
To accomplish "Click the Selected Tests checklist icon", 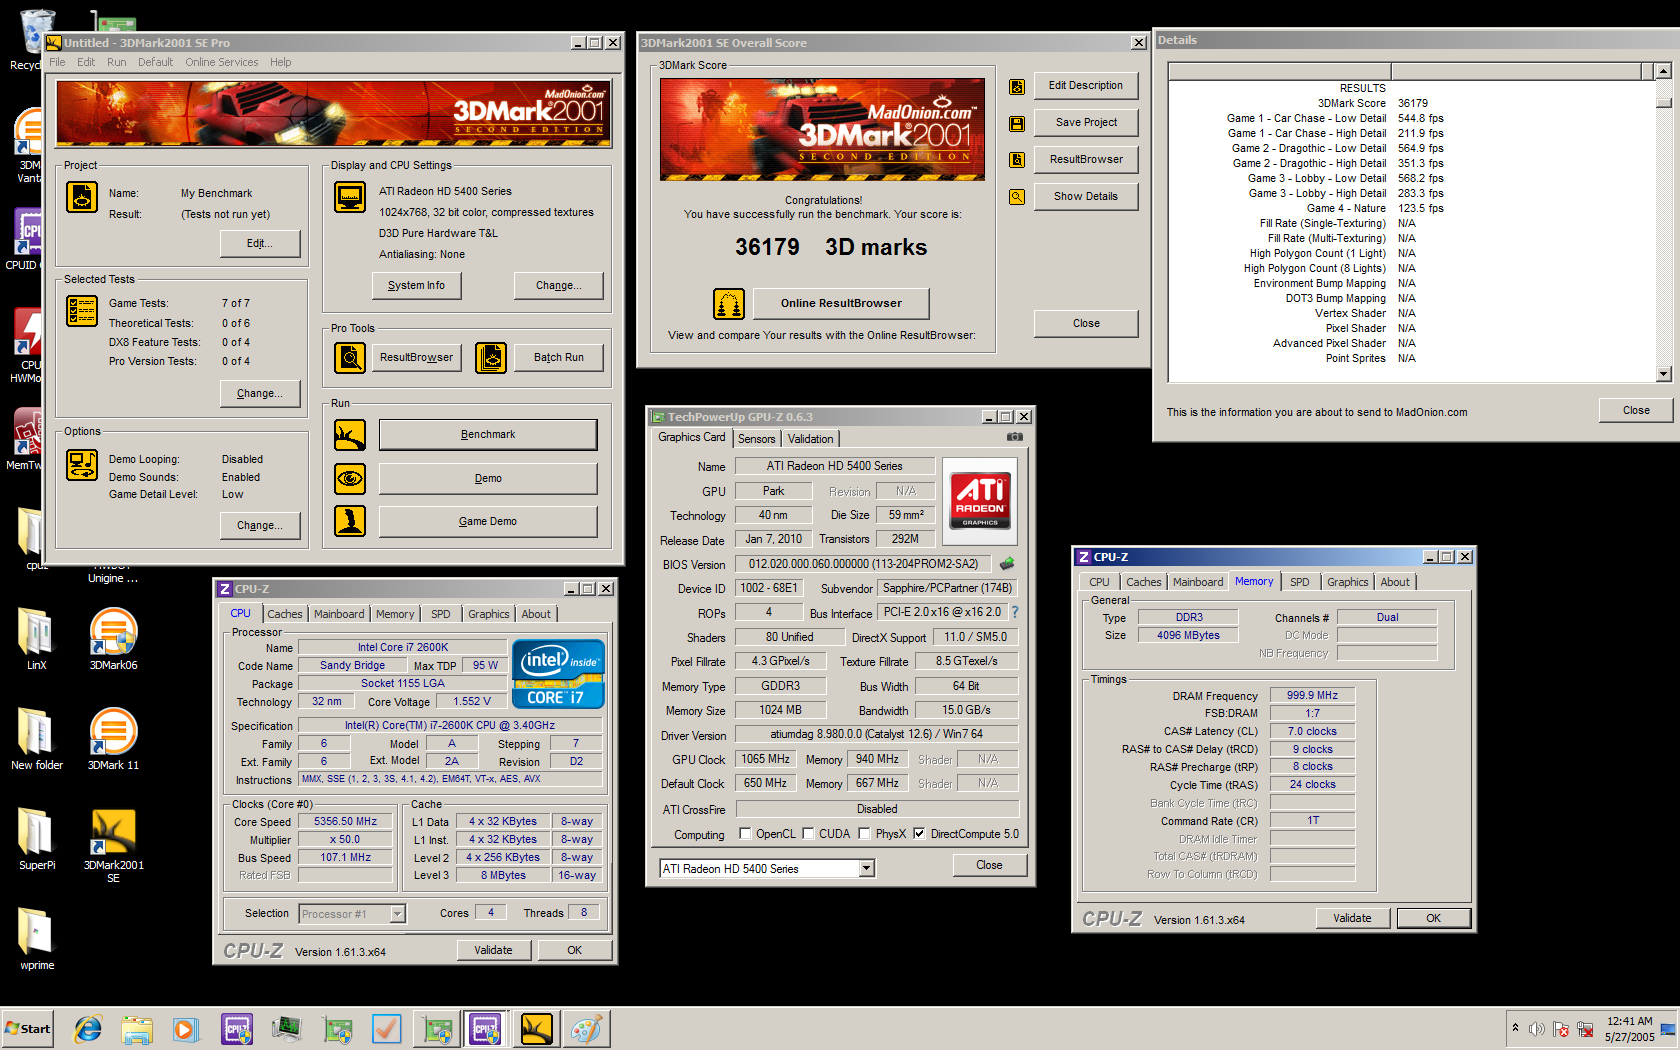I will [x=82, y=311].
